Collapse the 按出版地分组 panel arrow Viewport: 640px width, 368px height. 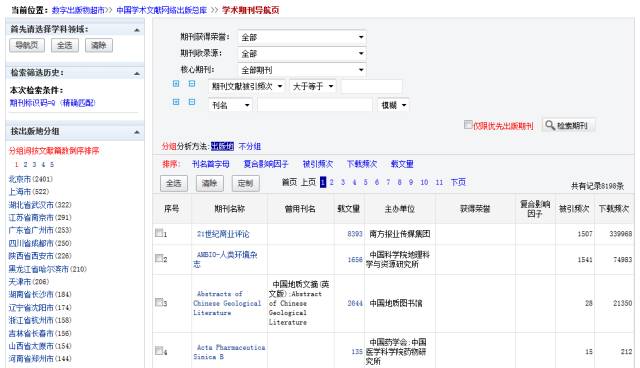137,132
